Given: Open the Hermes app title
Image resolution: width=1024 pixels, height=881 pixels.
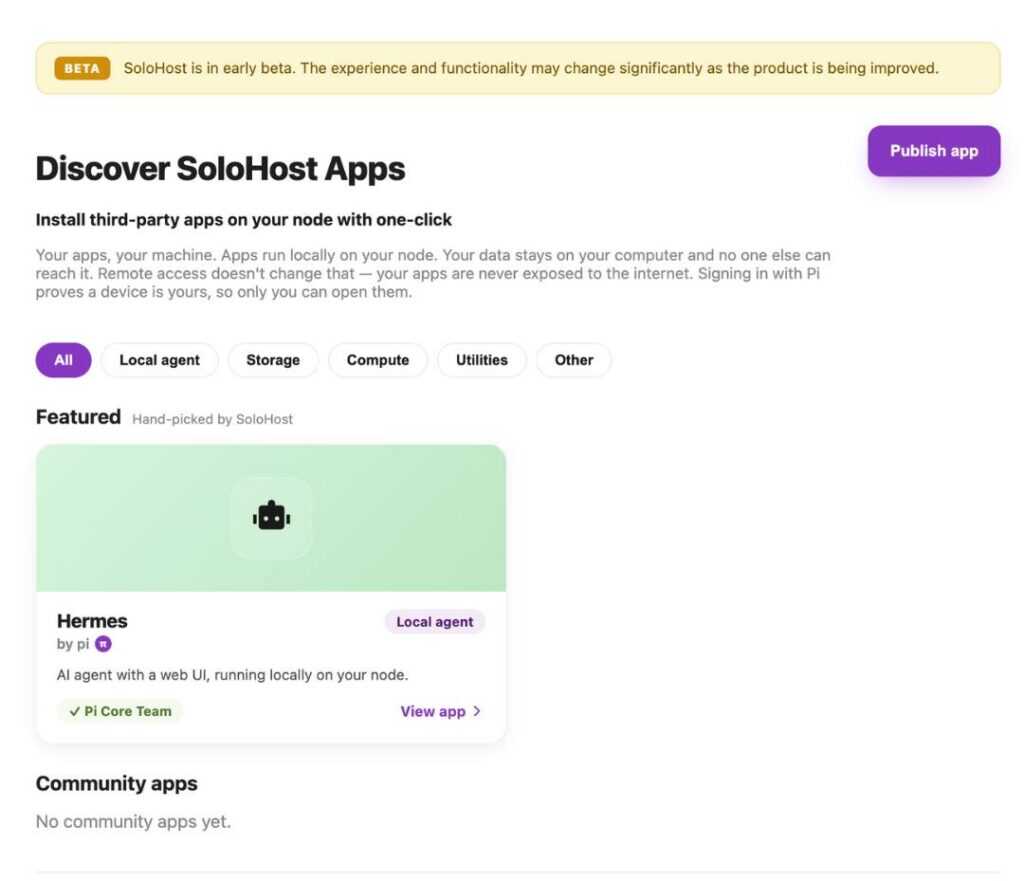Looking at the screenshot, I should tap(92, 621).
